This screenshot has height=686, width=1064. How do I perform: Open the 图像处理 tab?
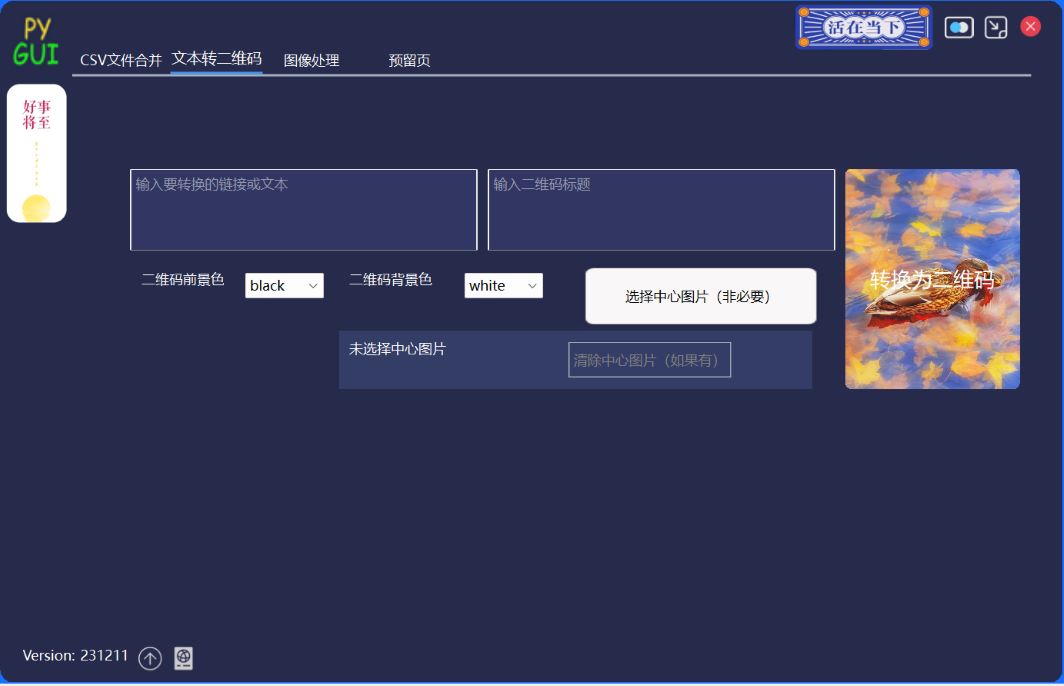[x=310, y=60]
